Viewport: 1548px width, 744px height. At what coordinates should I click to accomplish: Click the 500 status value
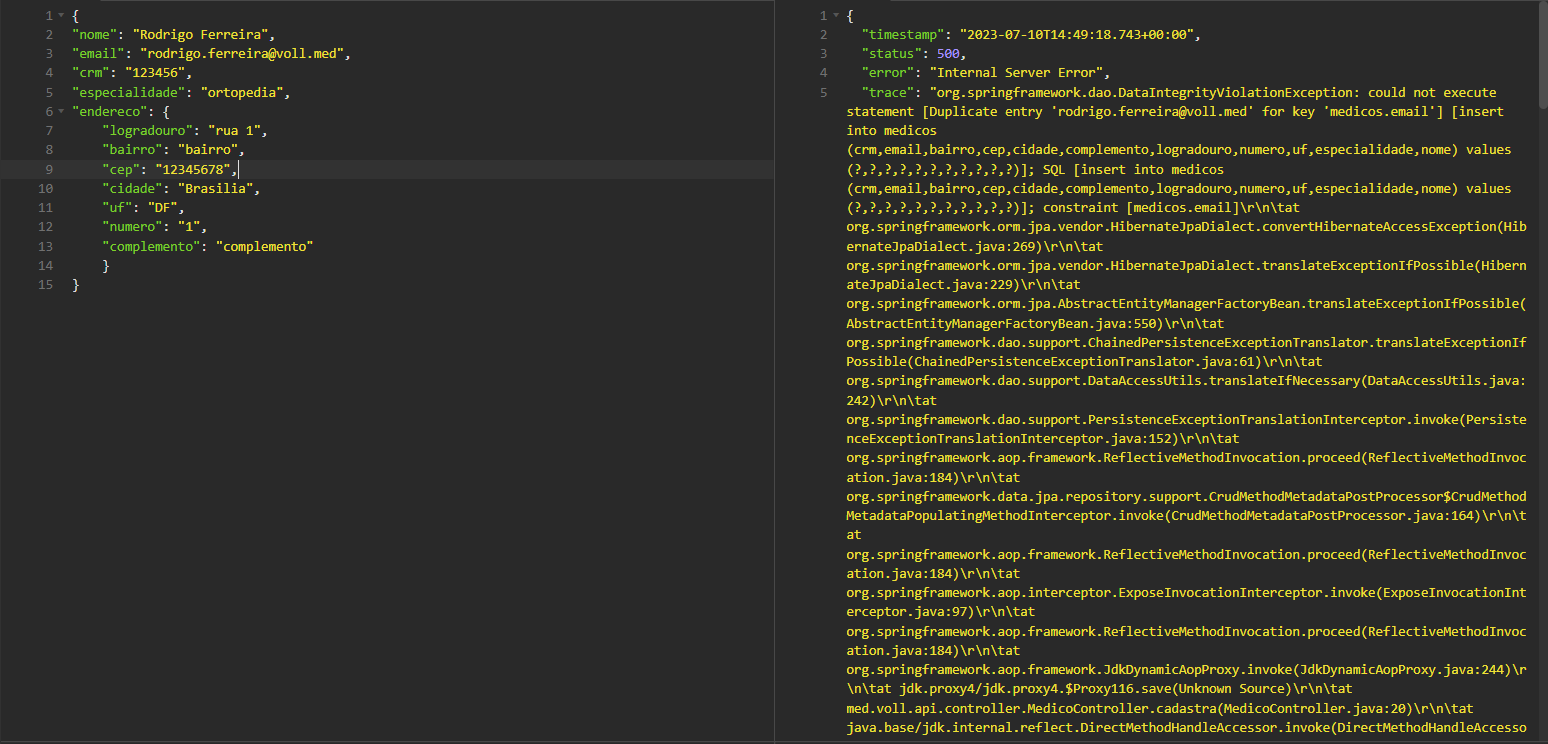click(948, 54)
